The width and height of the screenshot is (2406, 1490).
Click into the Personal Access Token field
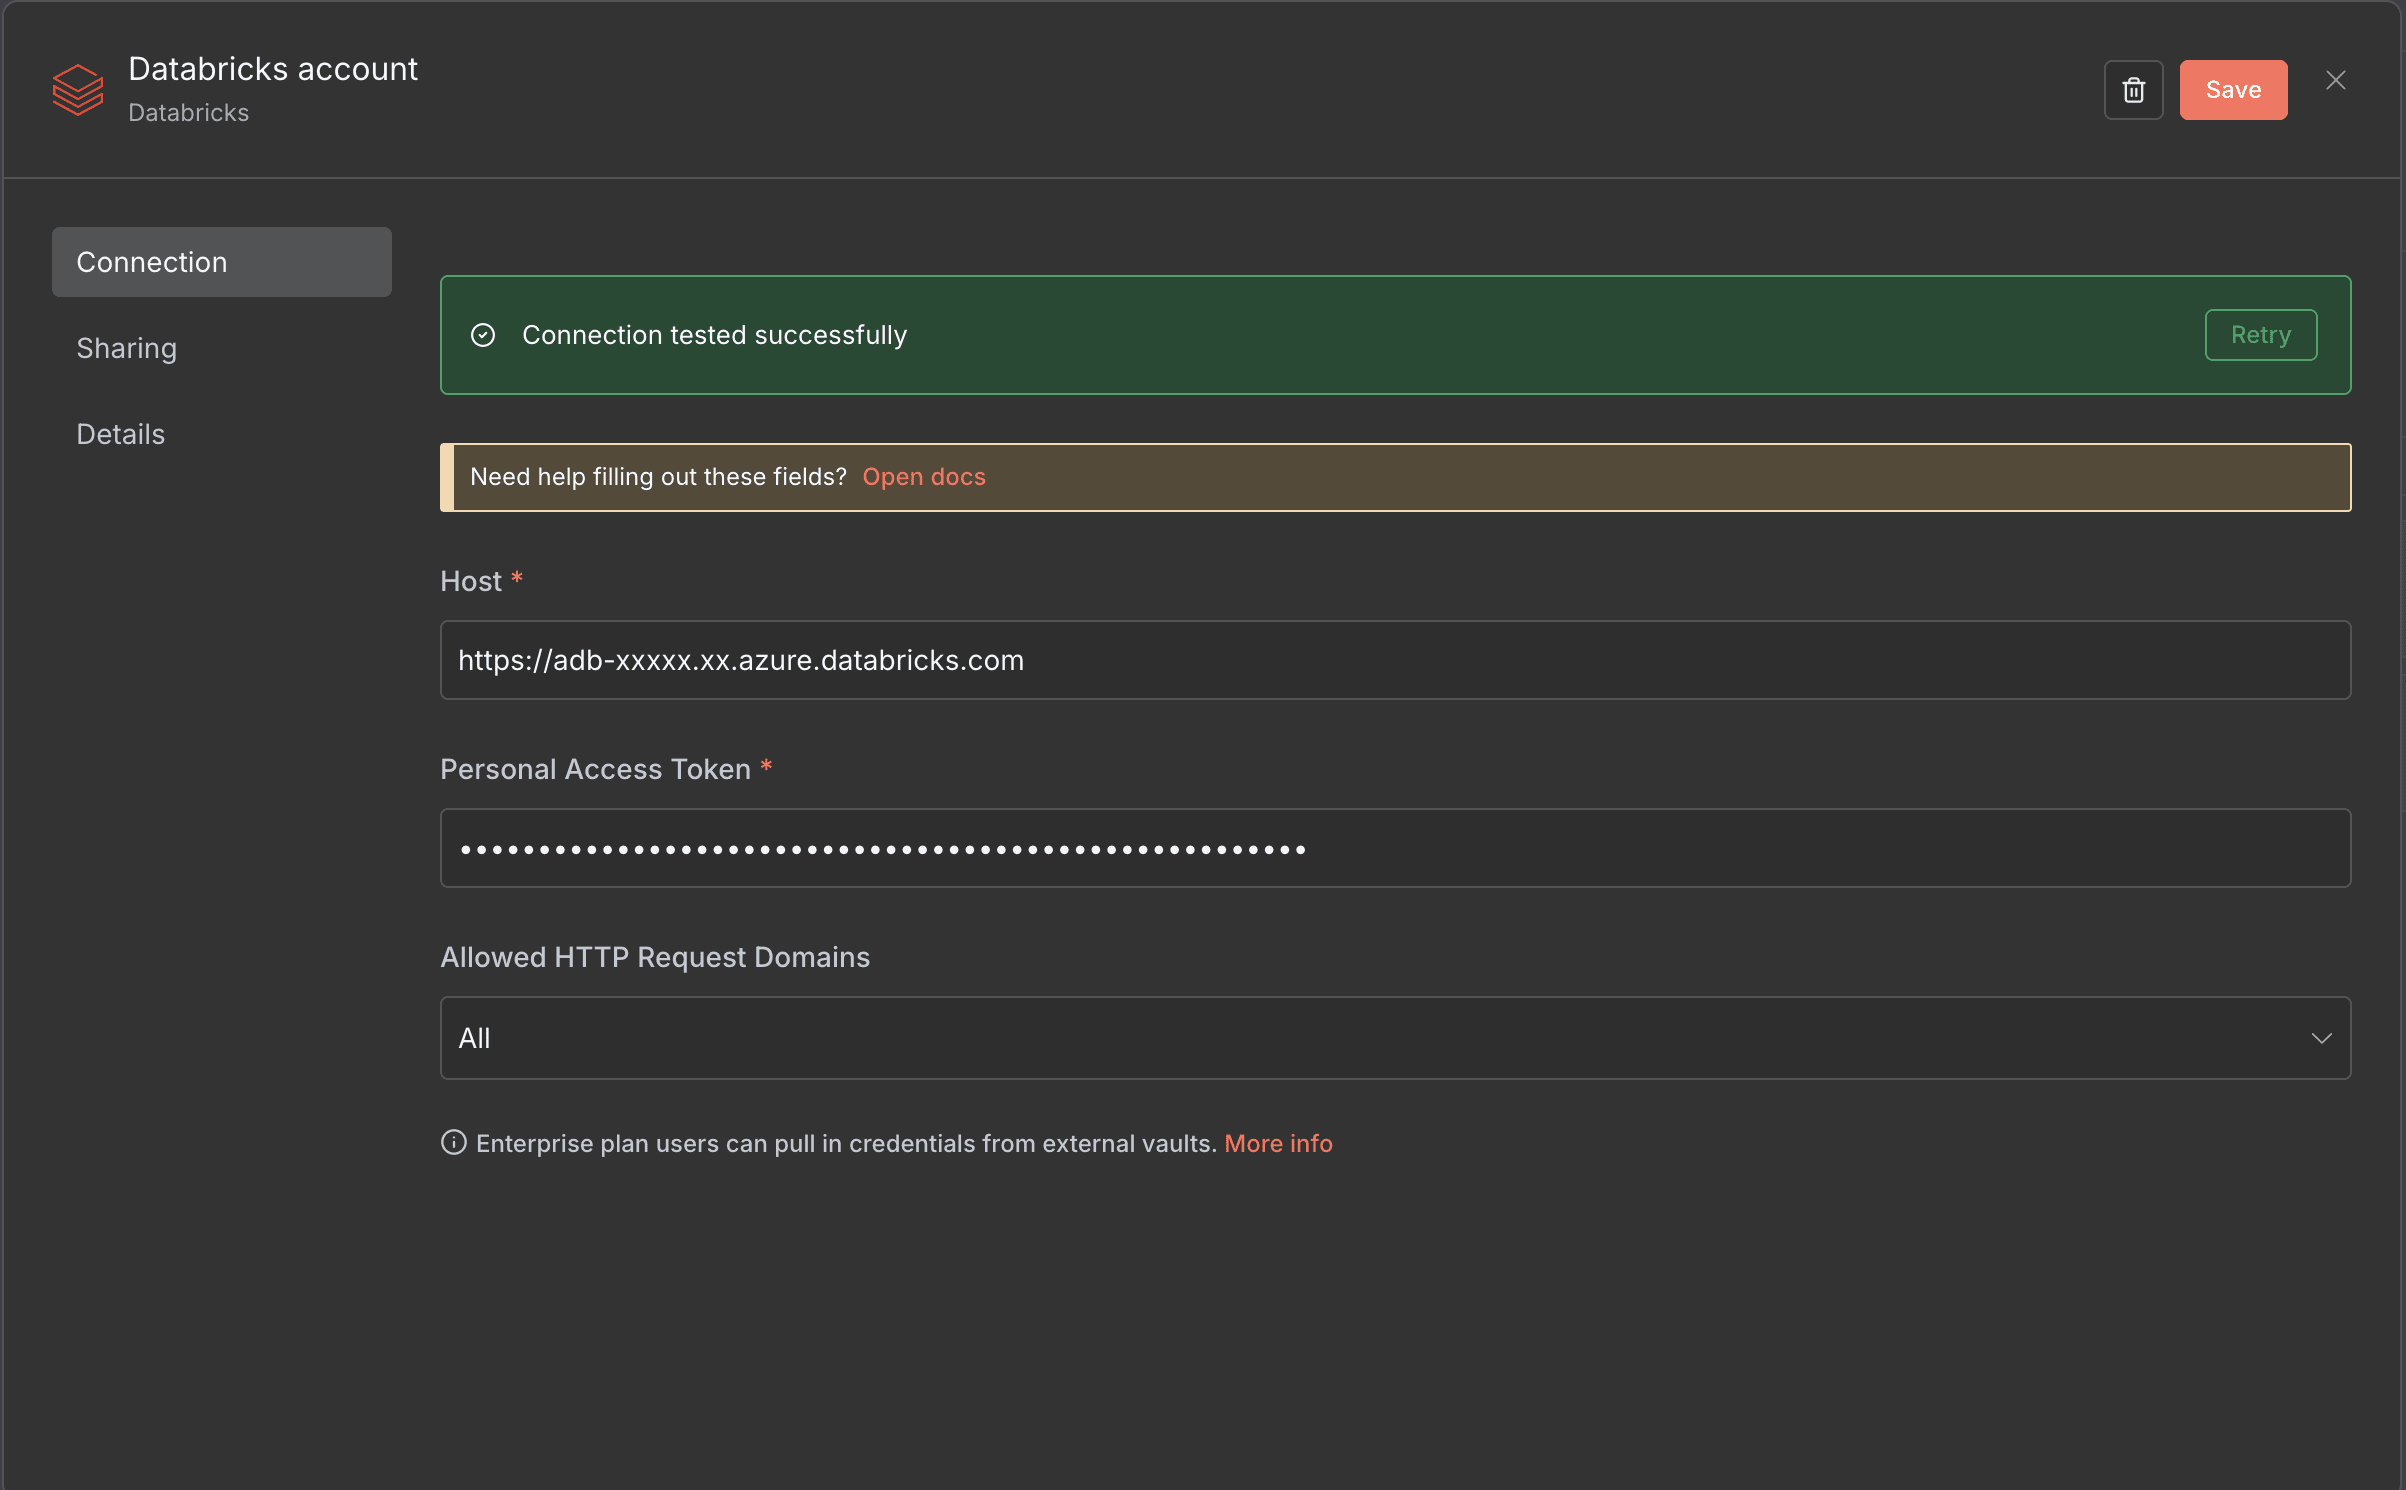pyautogui.click(x=1394, y=848)
